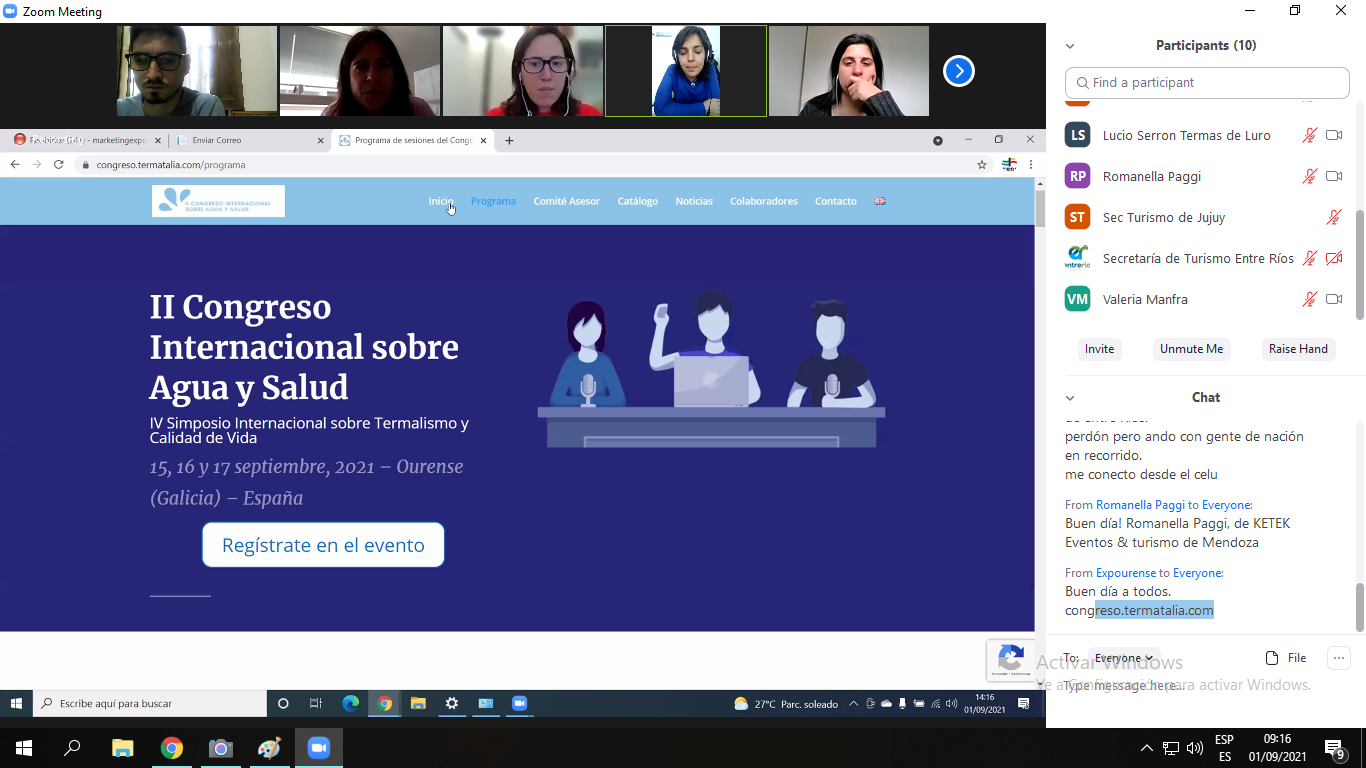Click the Invite button
The image size is (1366, 768).
1099,349
